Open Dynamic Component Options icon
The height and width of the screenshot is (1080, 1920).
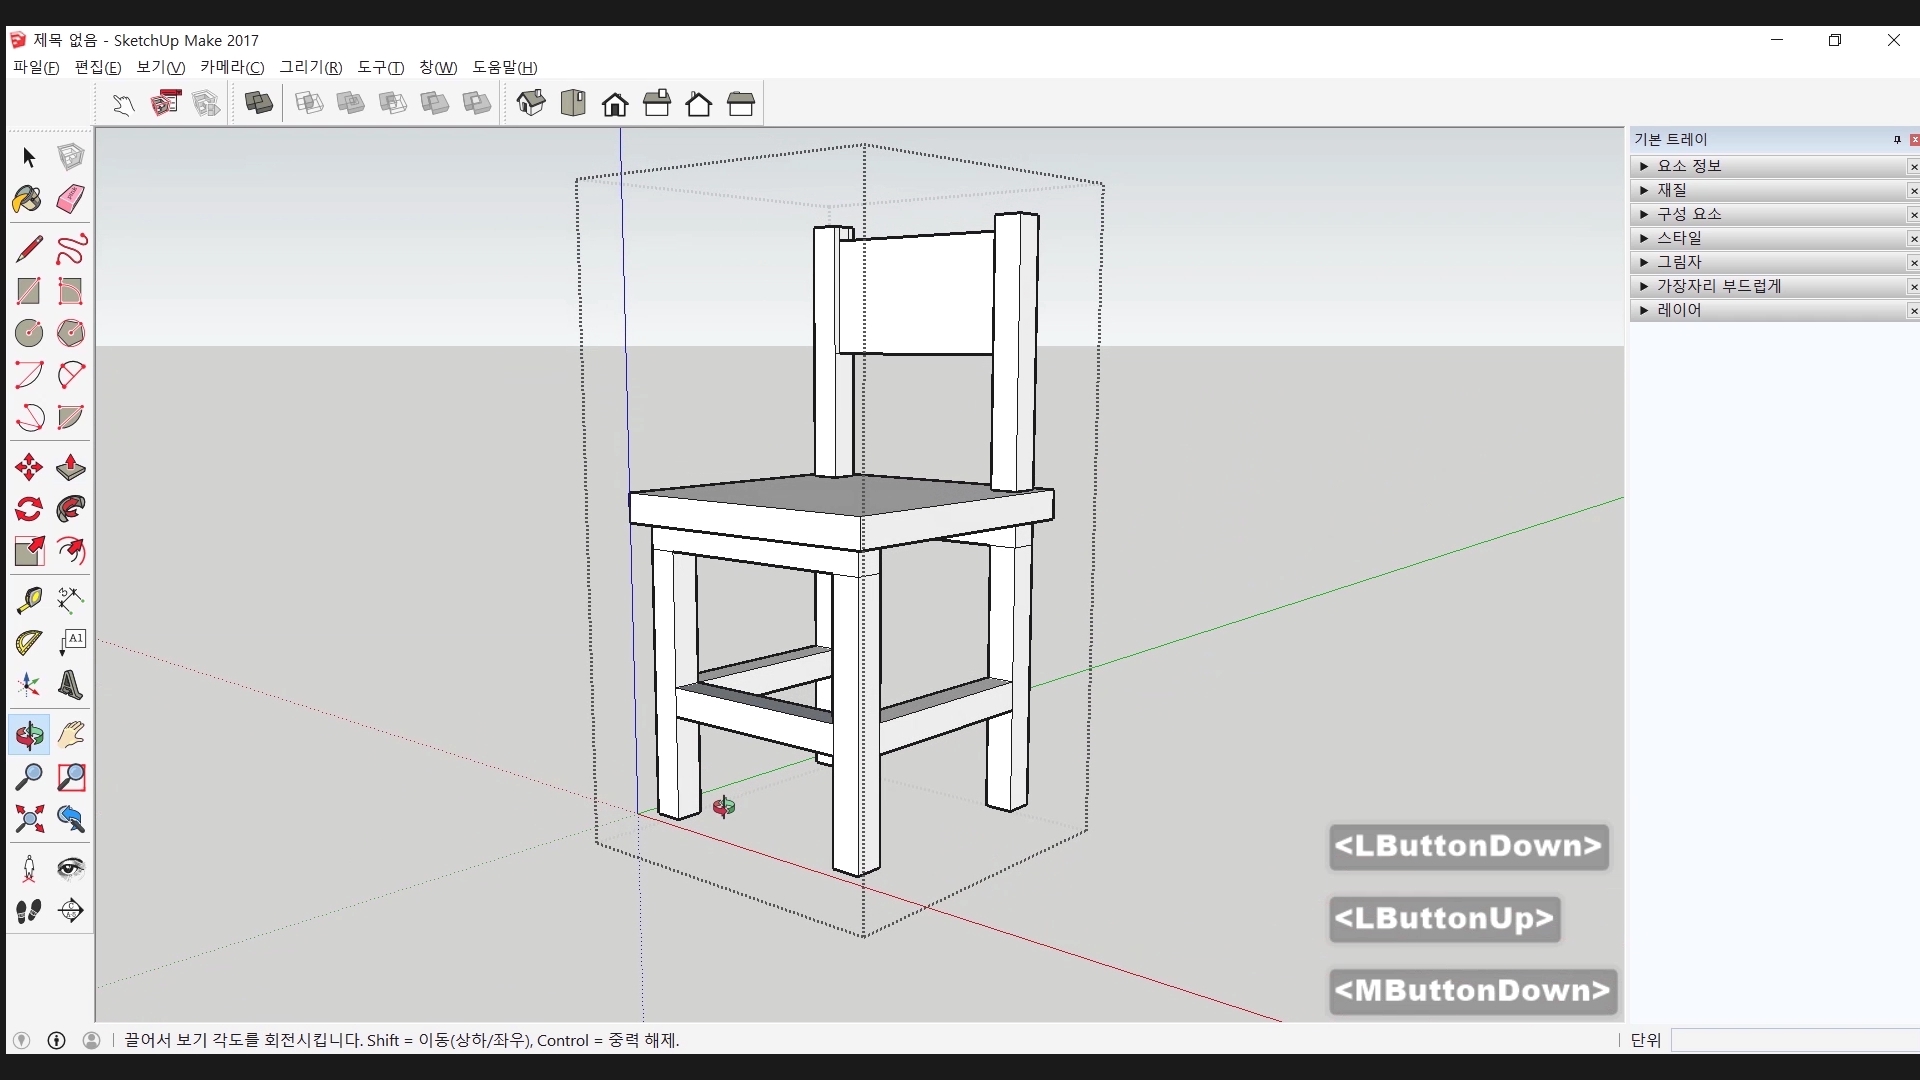tap(165, 103)
